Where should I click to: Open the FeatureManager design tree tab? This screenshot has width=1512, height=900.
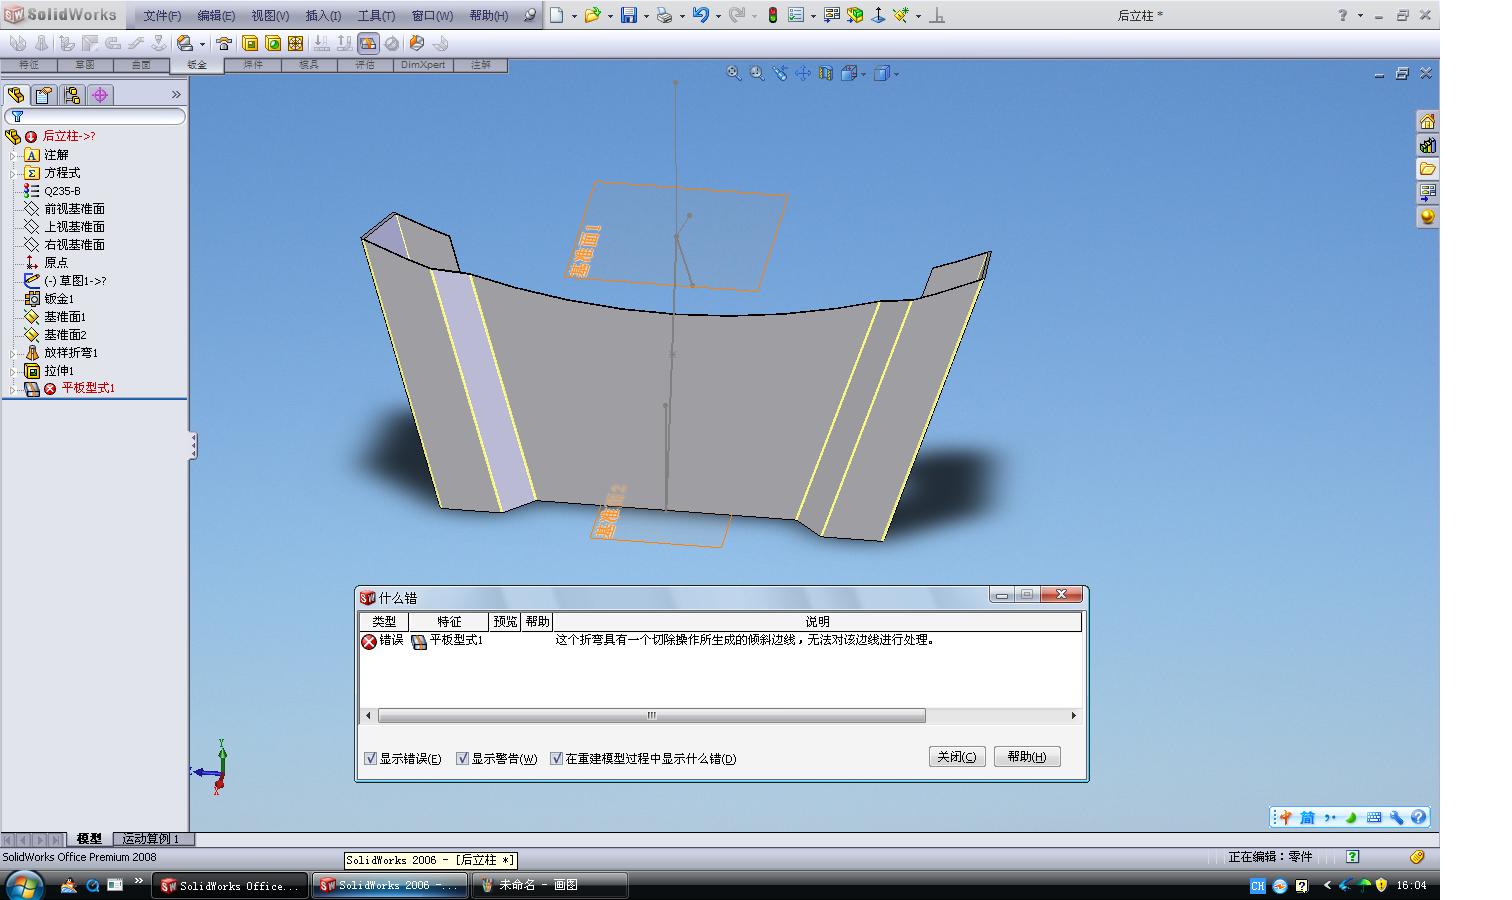click(15, 95)
